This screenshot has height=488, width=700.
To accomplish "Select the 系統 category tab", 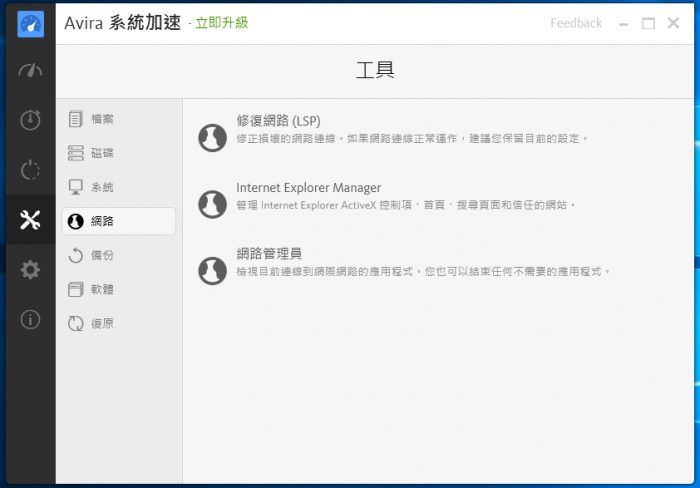I will pyautogui.click(x=119, y=187).
